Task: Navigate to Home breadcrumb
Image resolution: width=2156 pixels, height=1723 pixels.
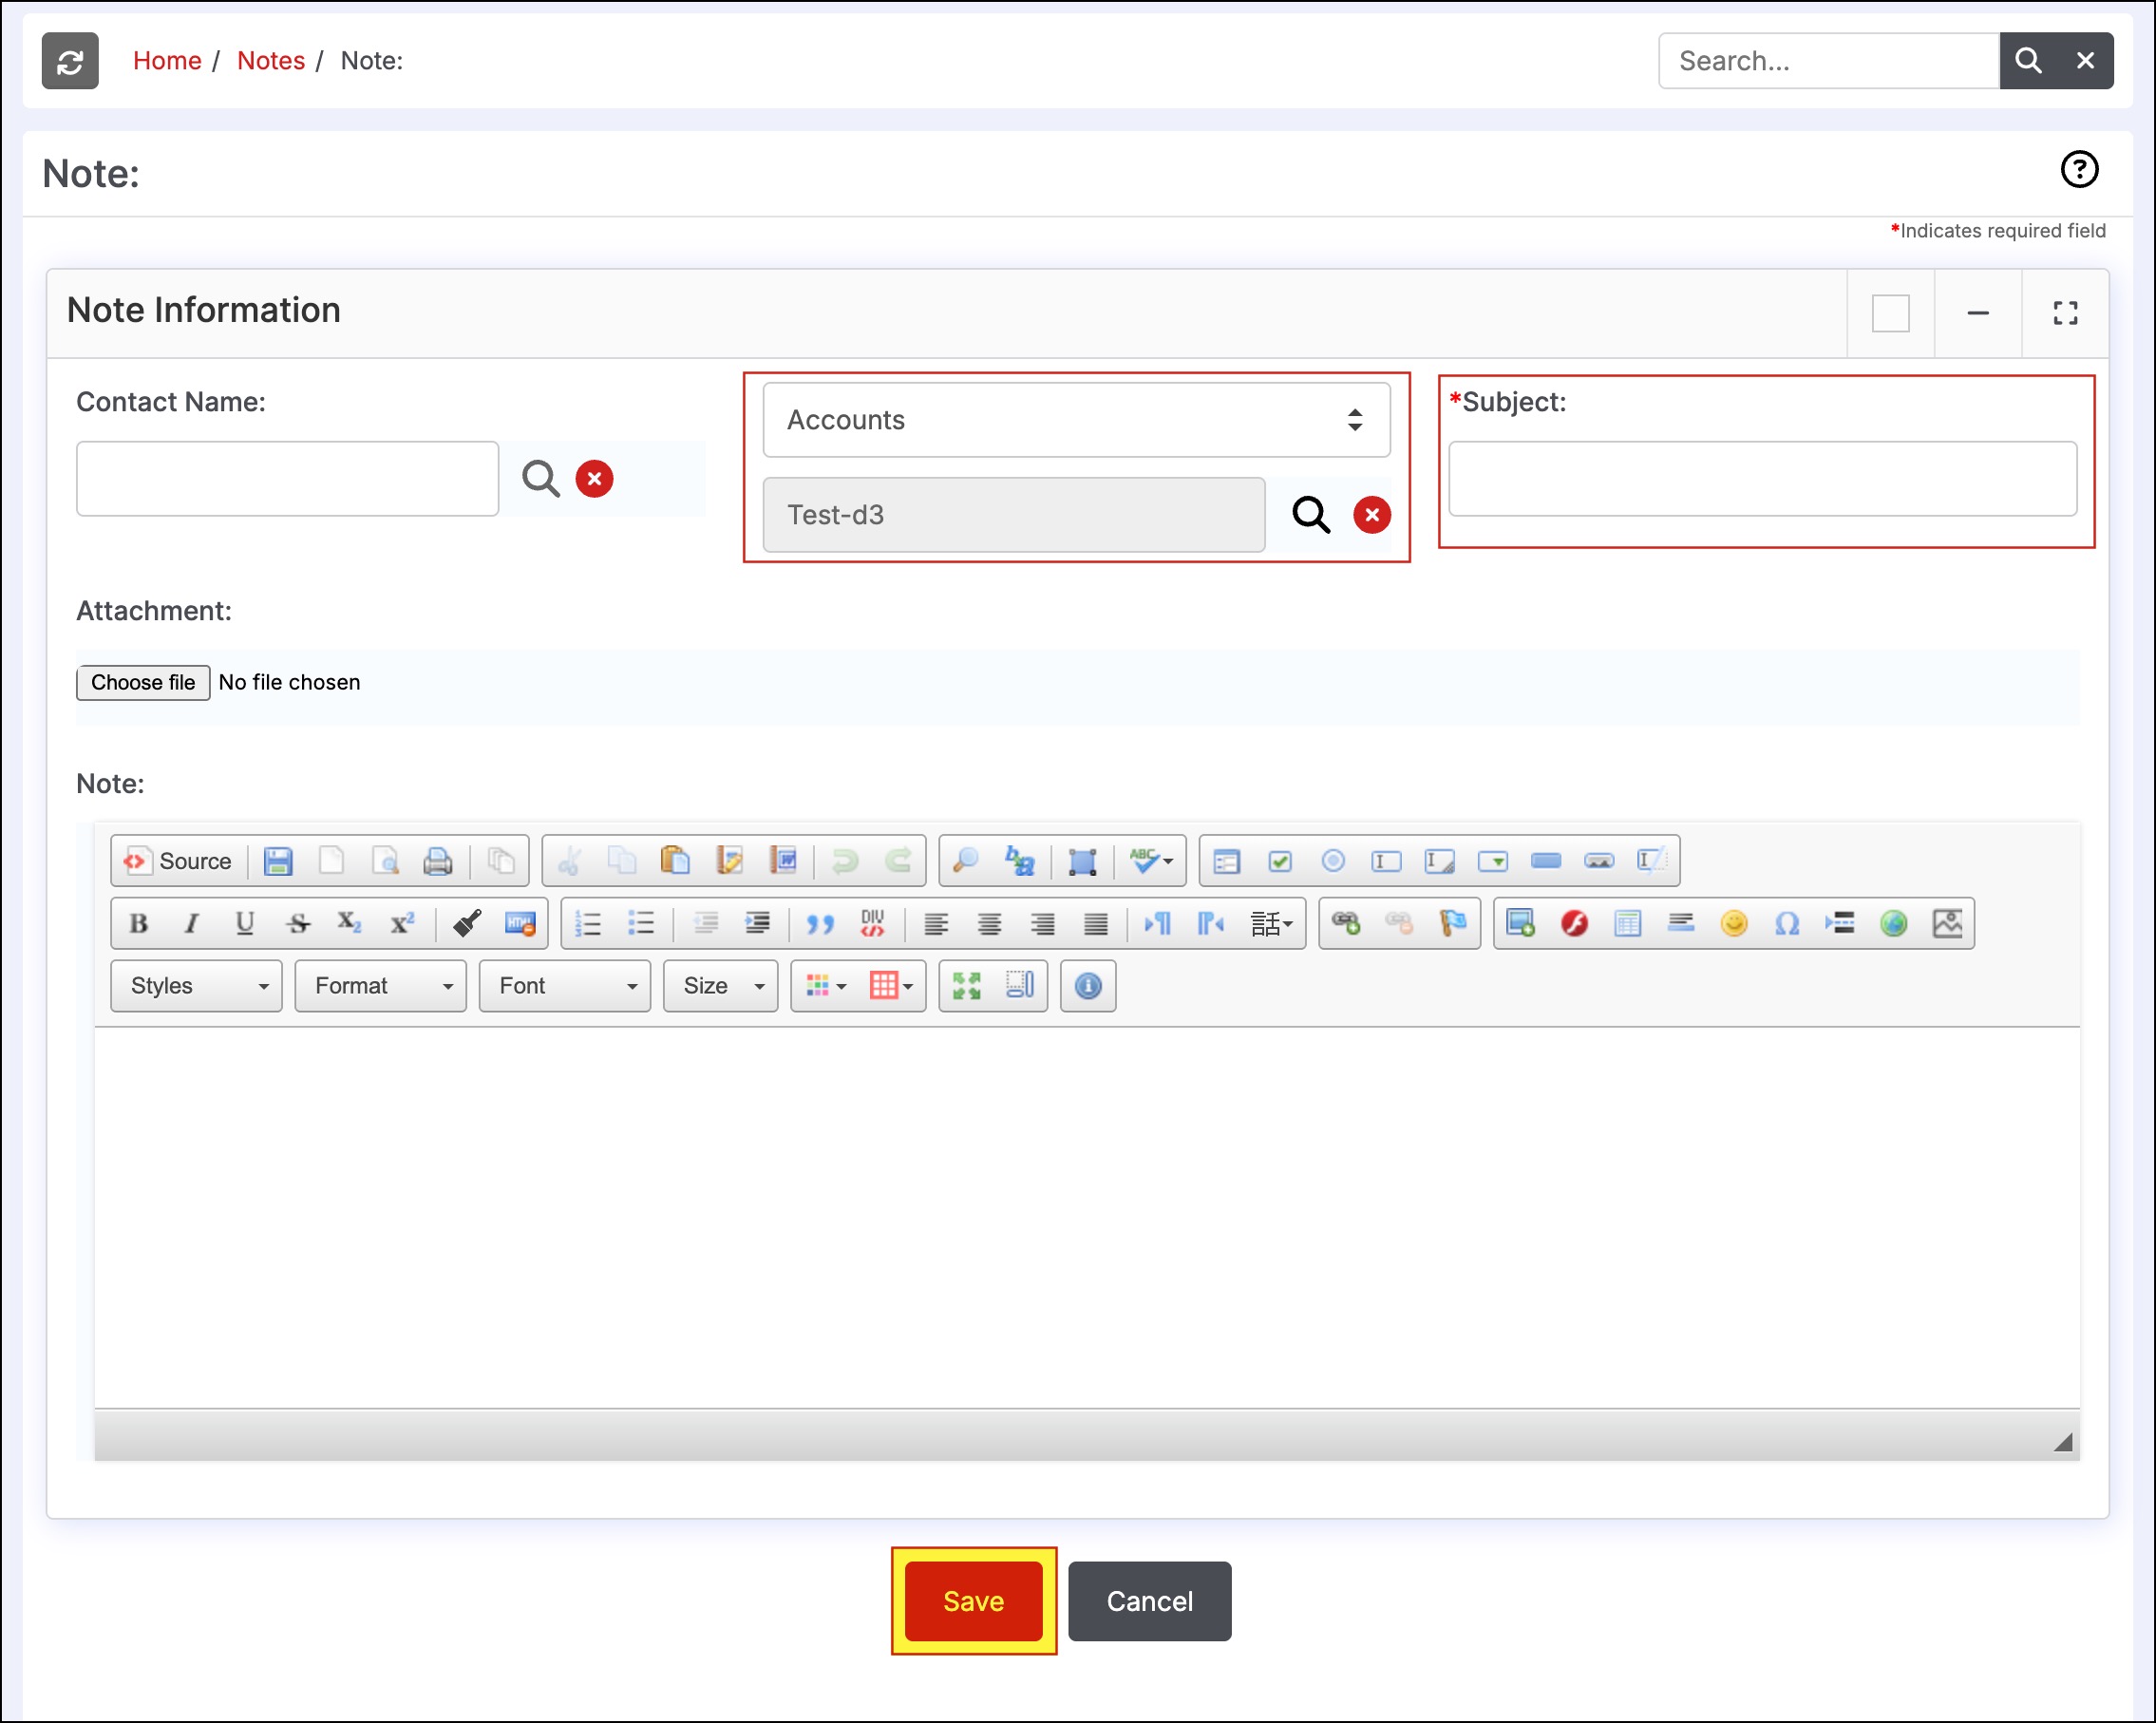Action: tap(167, 61)
